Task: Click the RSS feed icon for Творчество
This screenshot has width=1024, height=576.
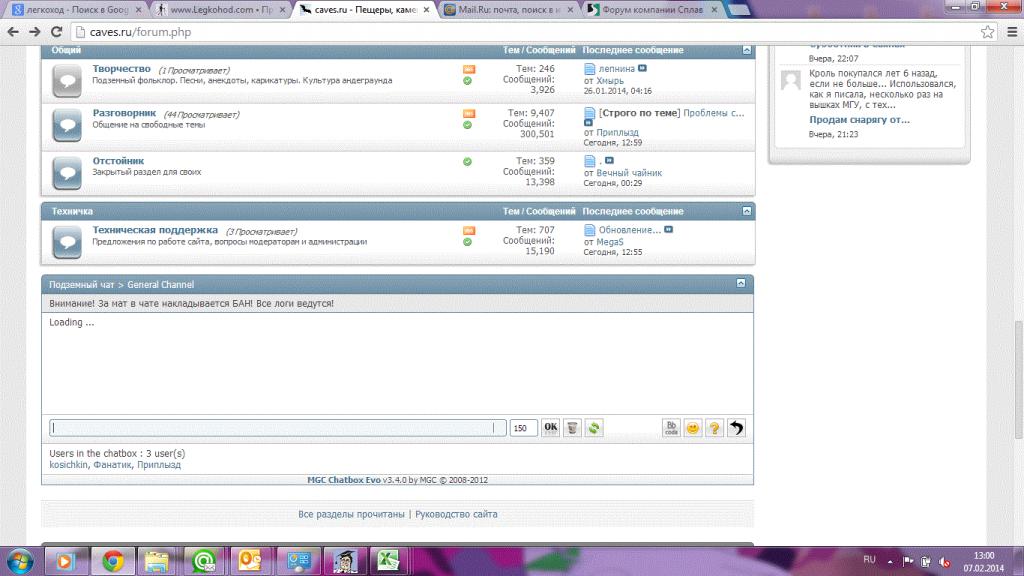Action: coord(468,69)
